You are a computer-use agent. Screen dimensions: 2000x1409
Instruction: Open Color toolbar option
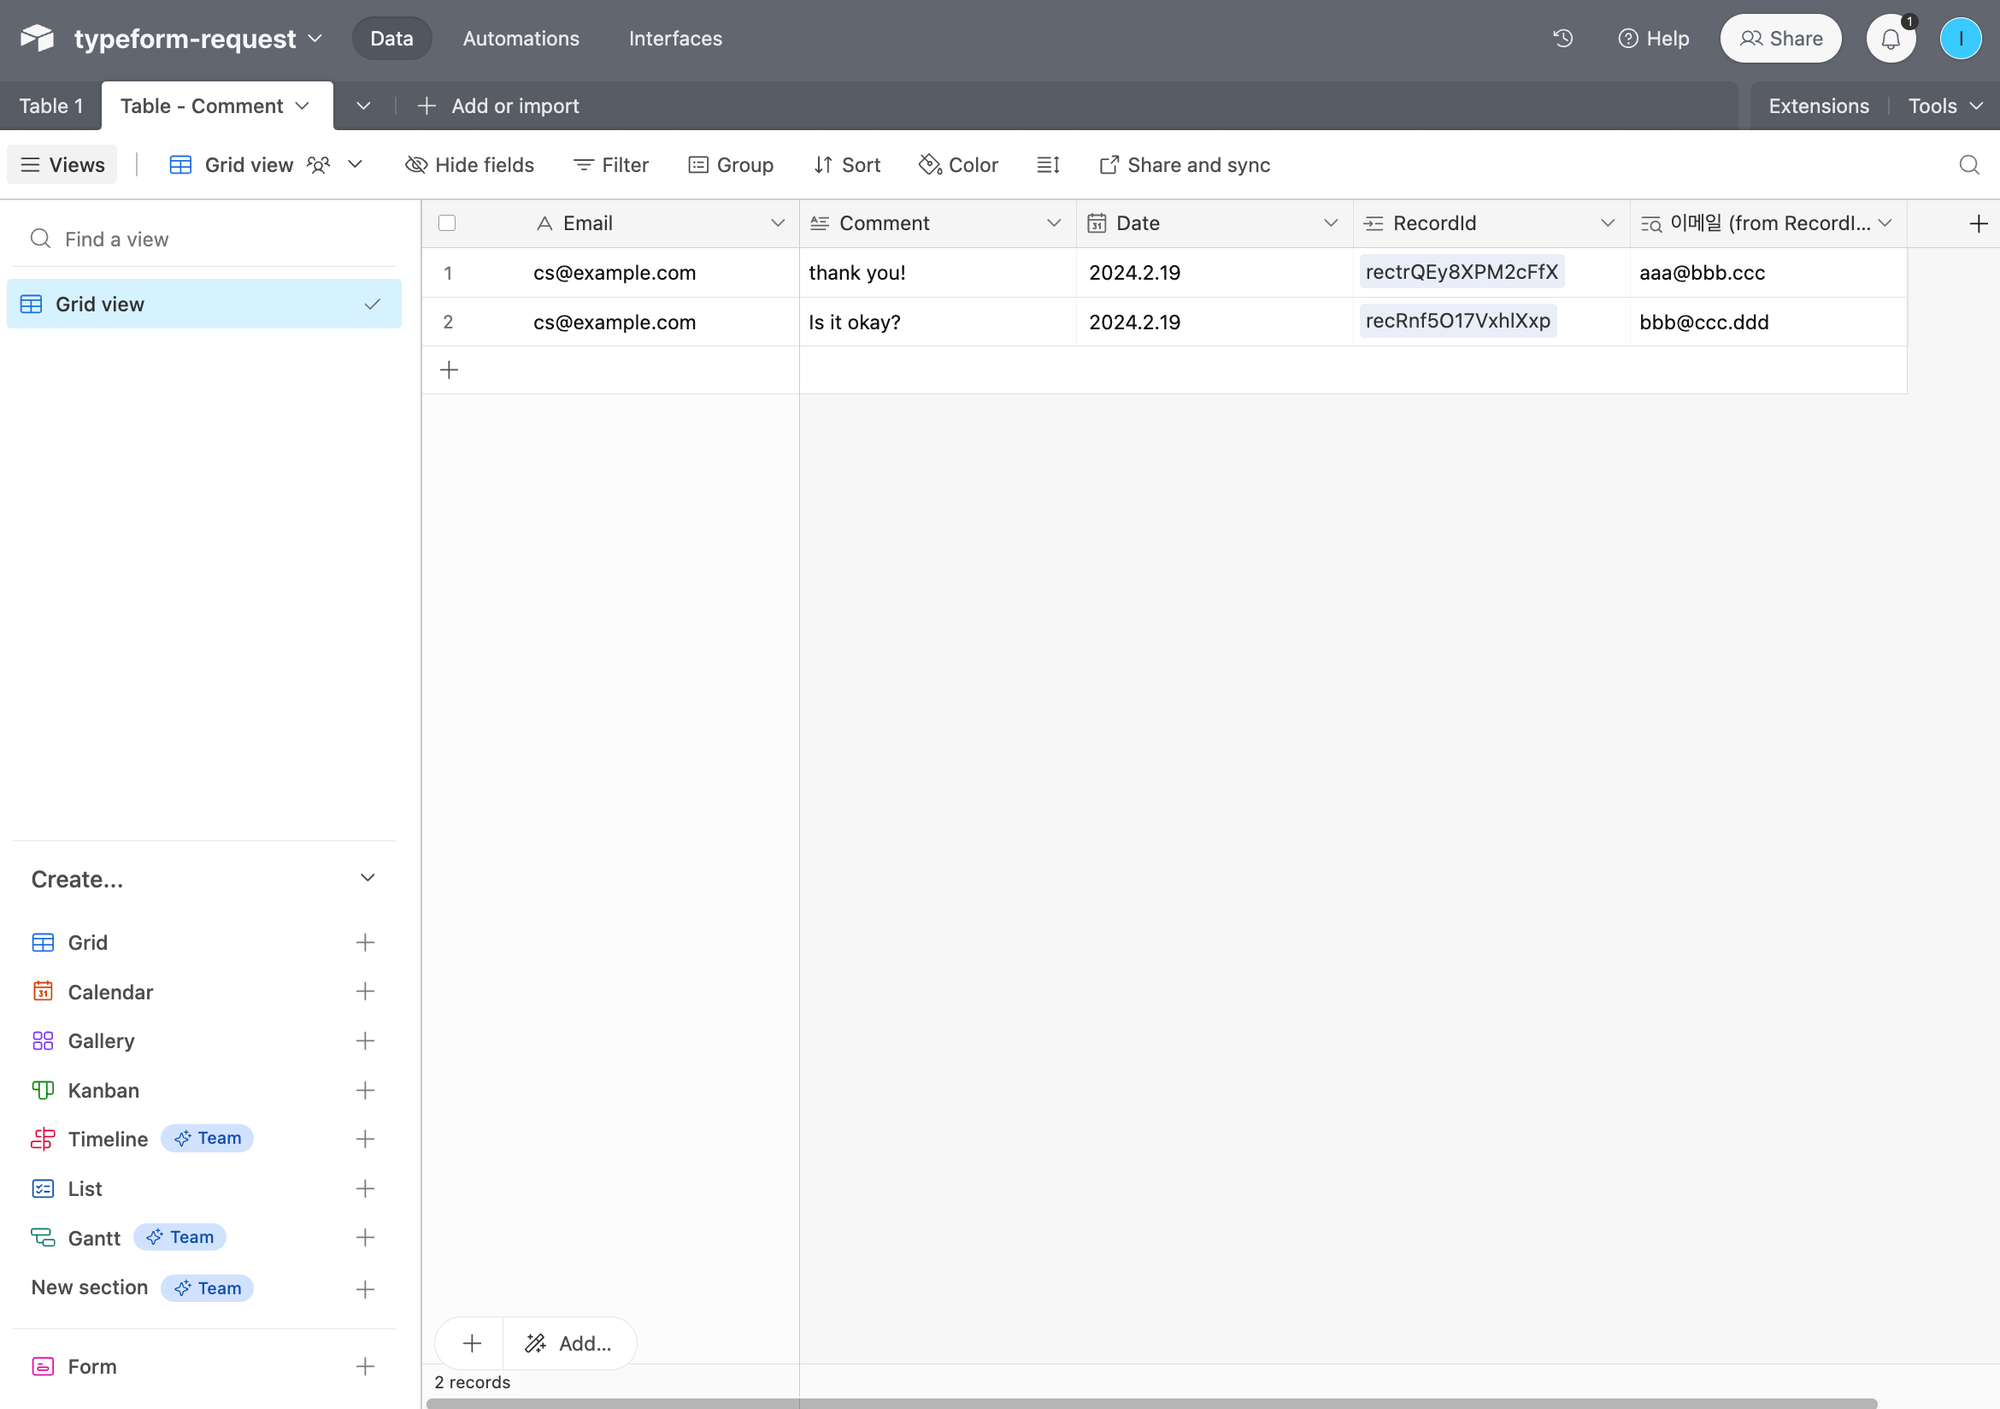click(x=958, y=165)
